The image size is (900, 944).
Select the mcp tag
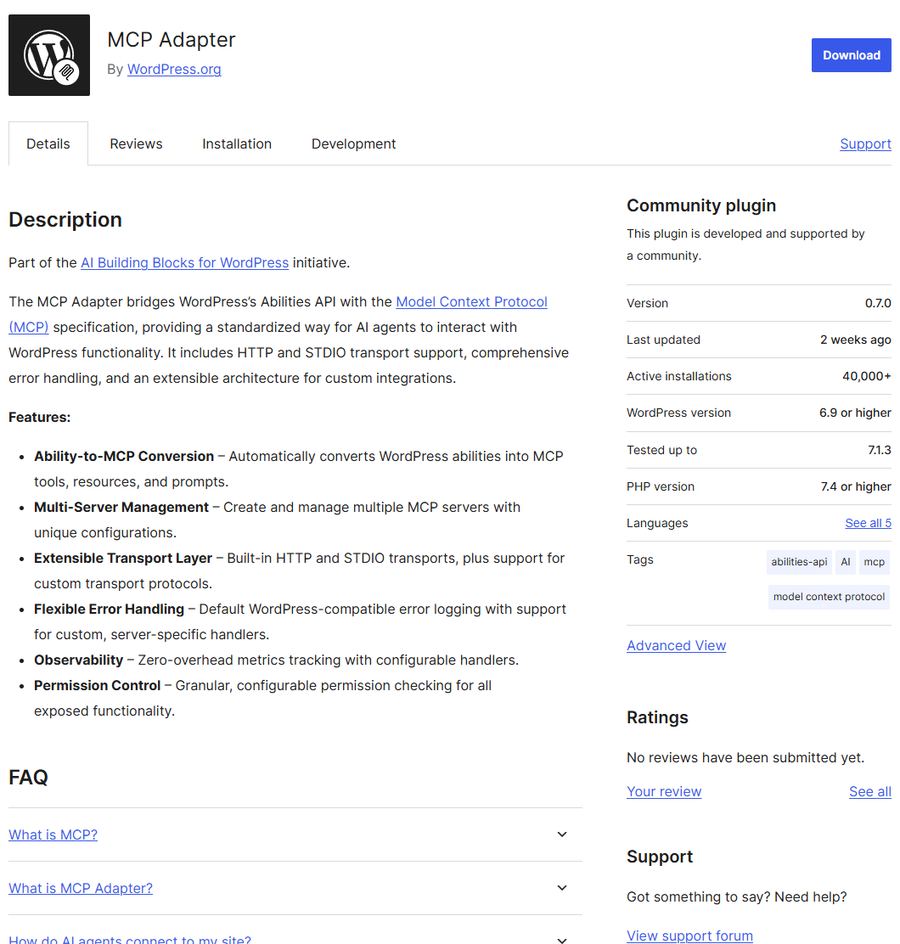(874, 562)
